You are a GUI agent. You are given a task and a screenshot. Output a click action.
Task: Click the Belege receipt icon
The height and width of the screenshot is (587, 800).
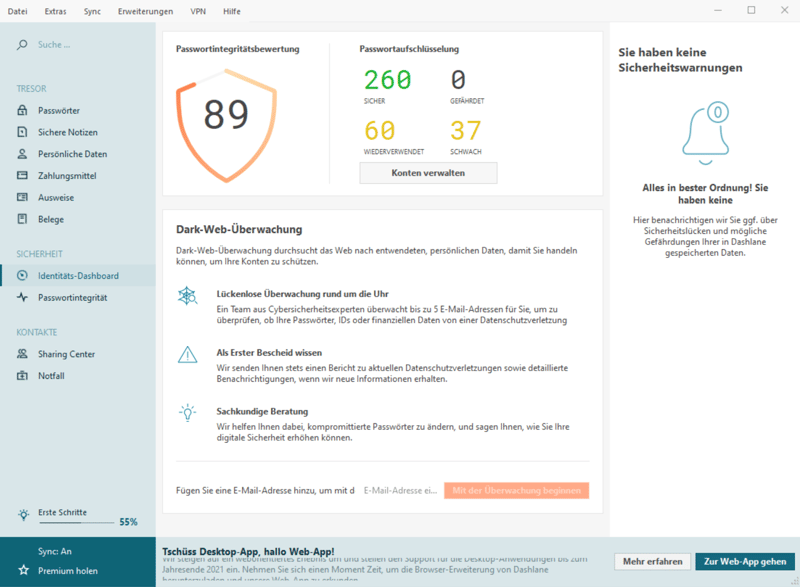[x=22, y=220]
